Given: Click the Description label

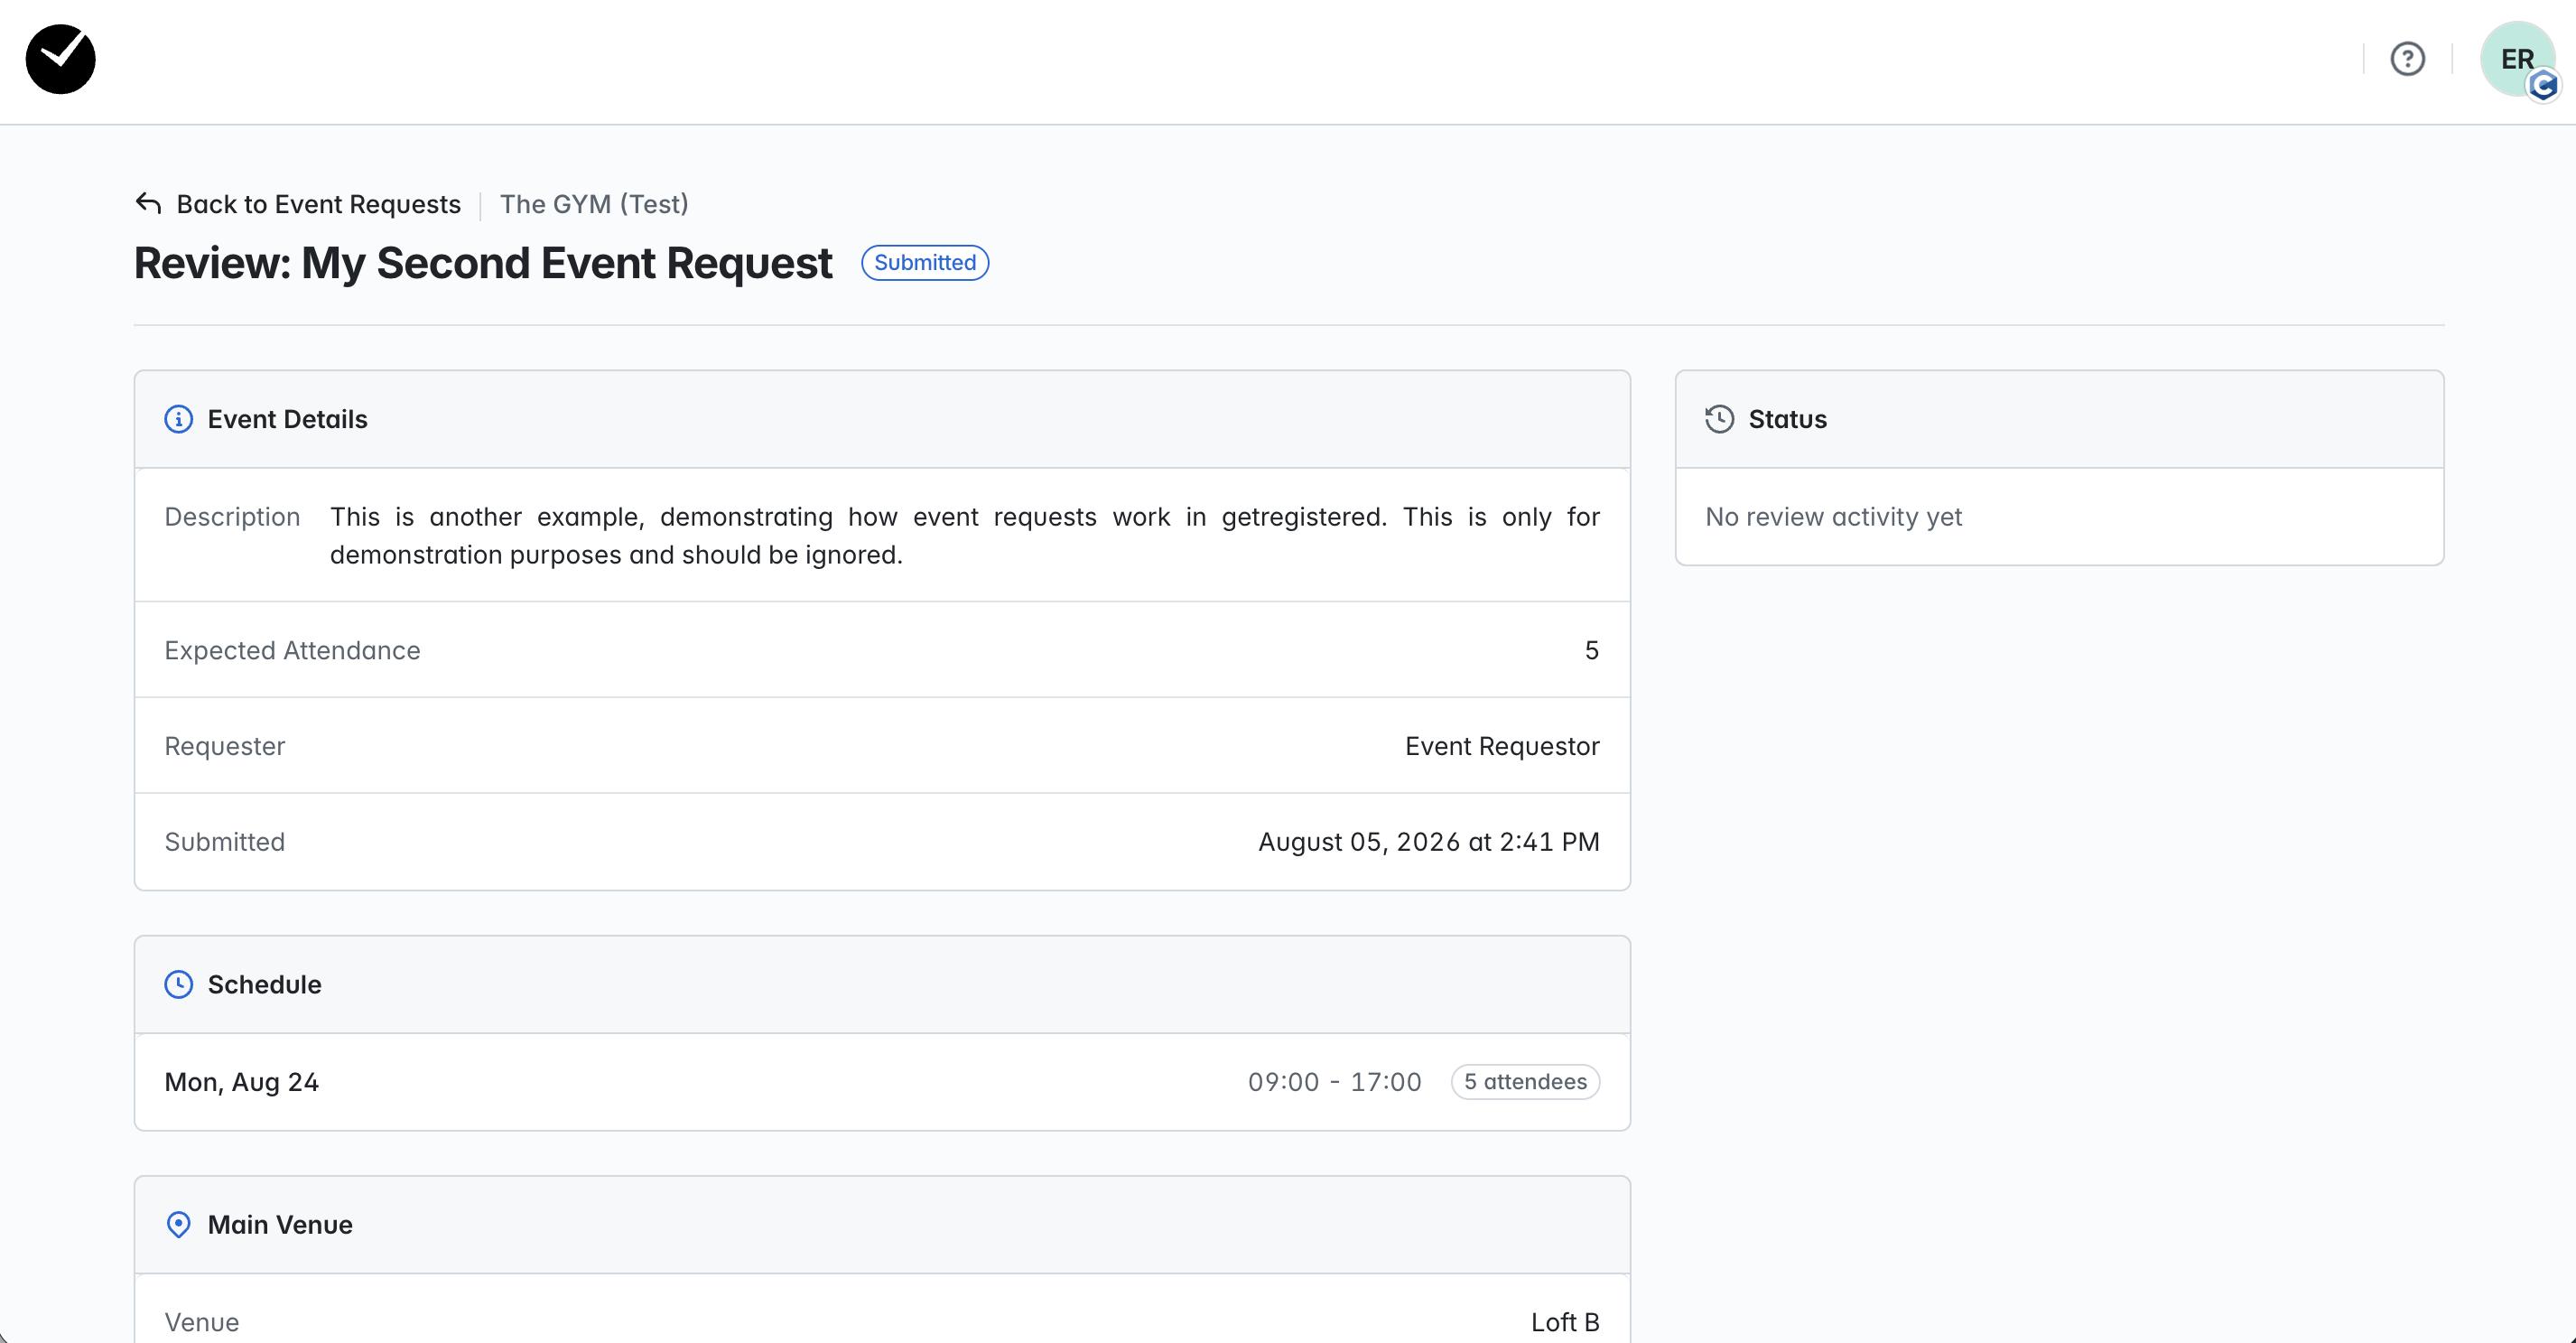Looking at the screenshot, I should pos(232,517).
